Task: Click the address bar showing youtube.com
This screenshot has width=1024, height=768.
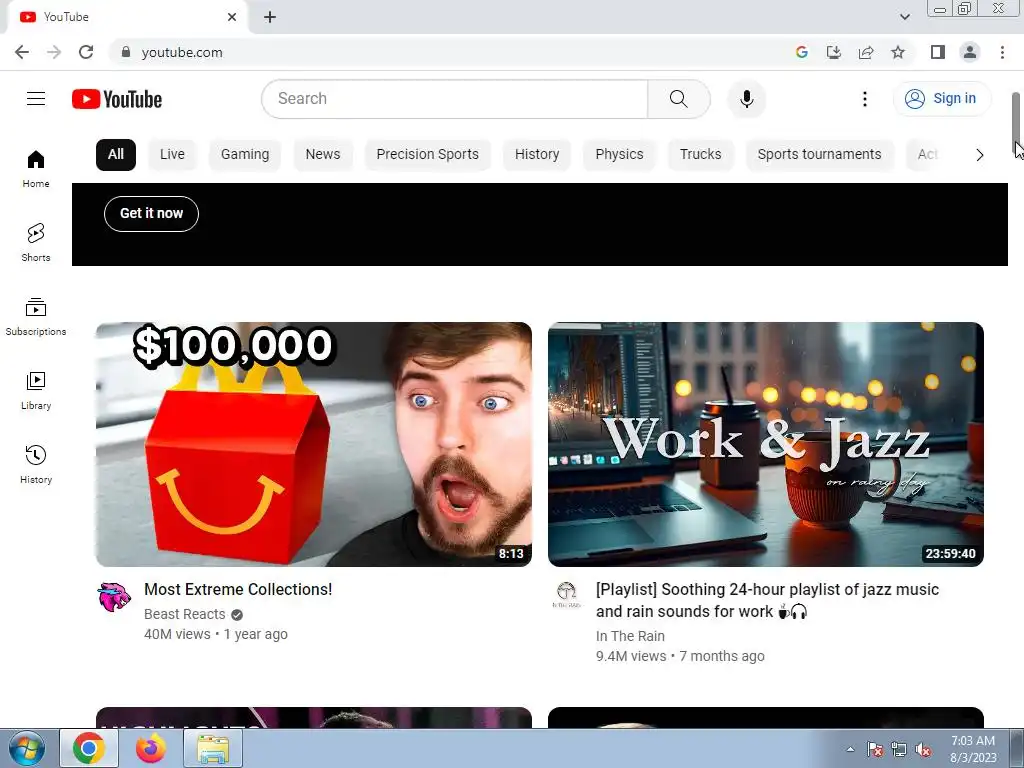Action: point(451,52)
